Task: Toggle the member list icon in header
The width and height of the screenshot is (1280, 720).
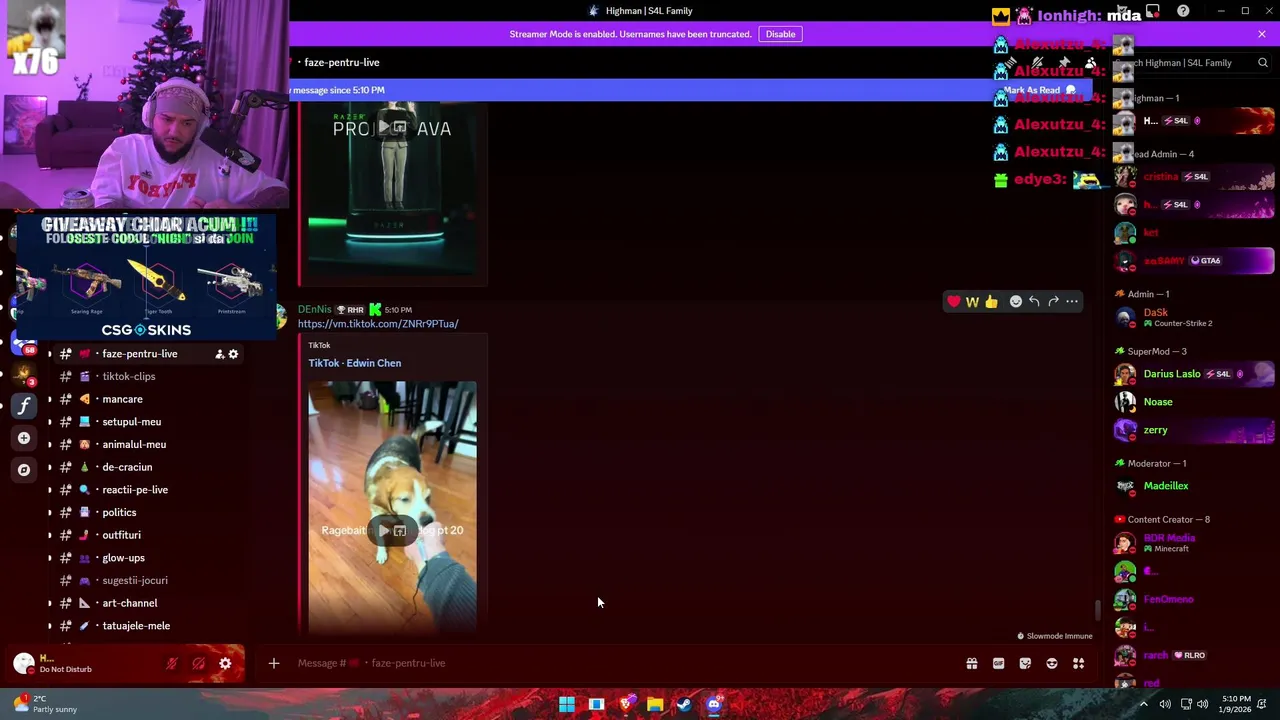Action: 1091,62
